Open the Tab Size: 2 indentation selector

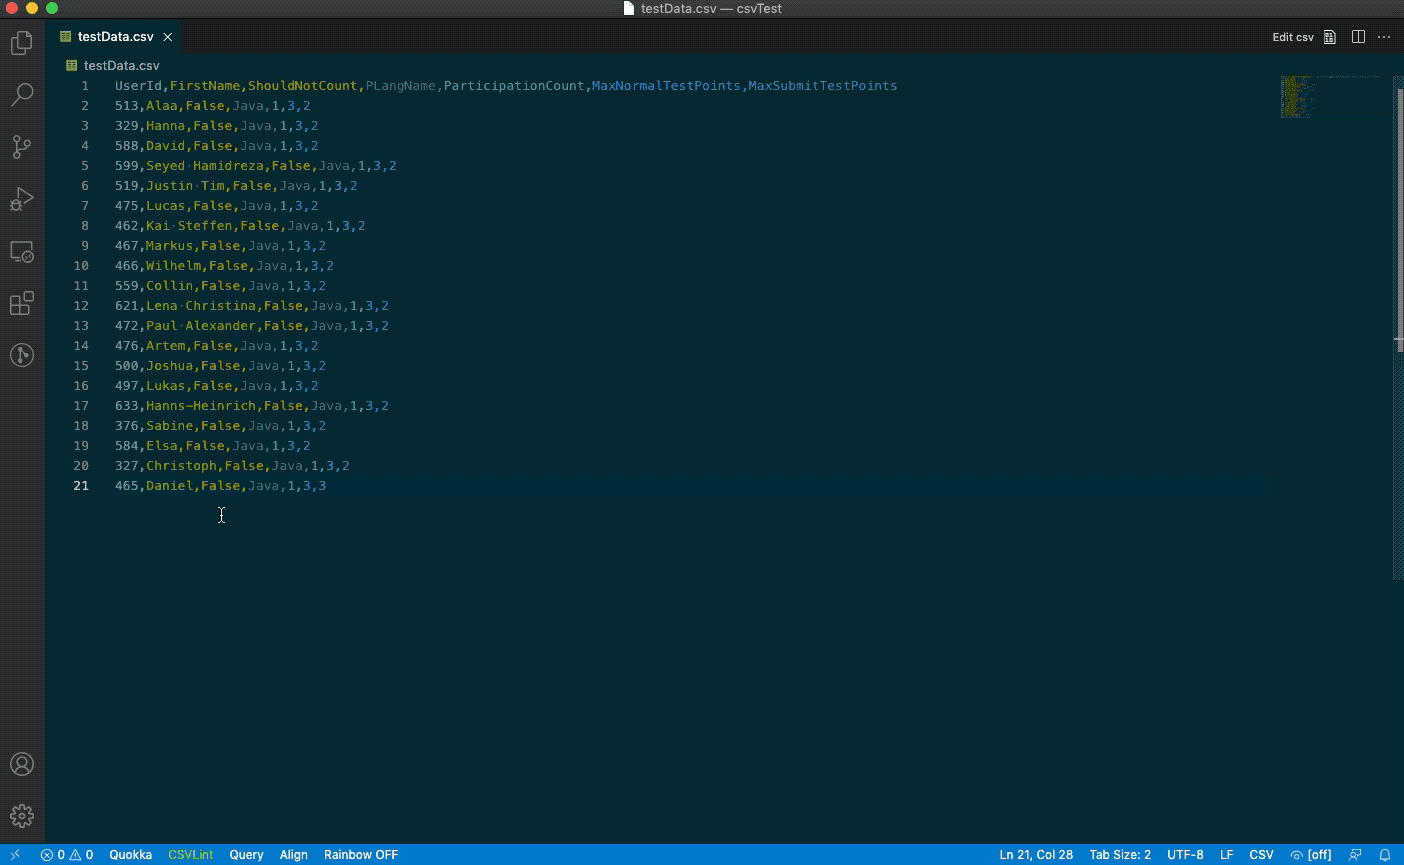pos(1120,855)
